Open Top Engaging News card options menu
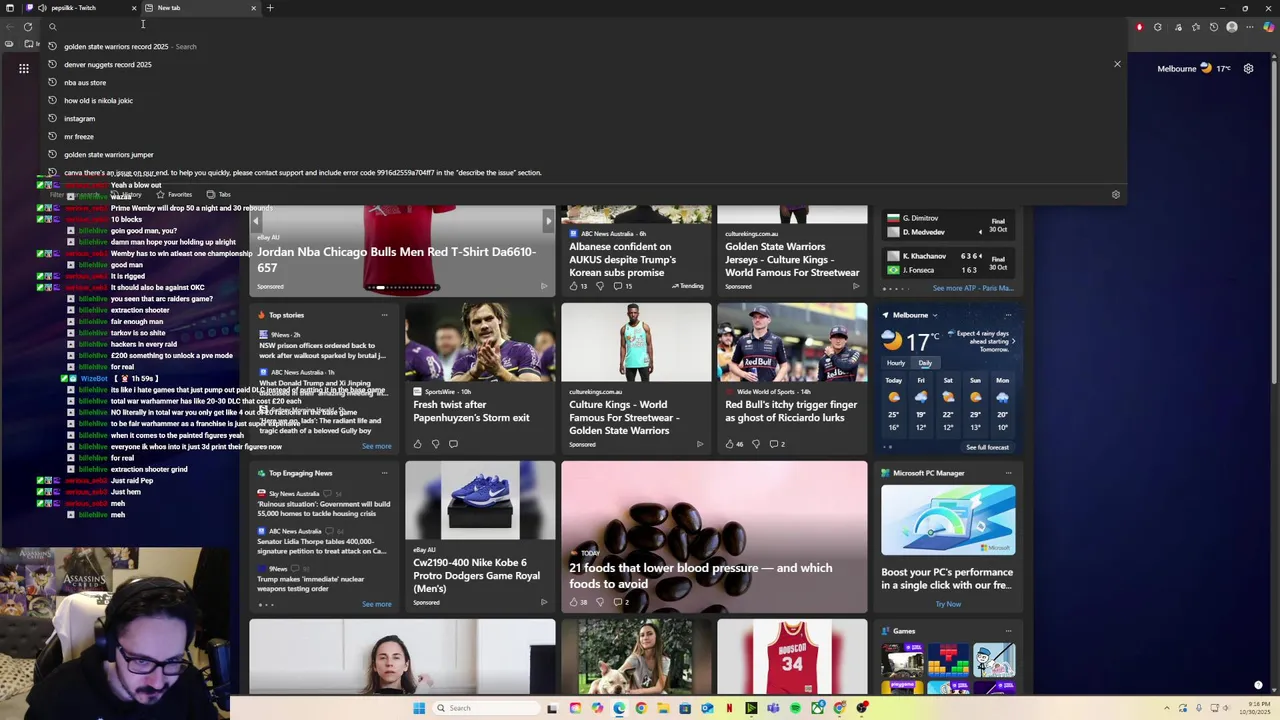Screen dimensions: 1280x720 (384, 473)
